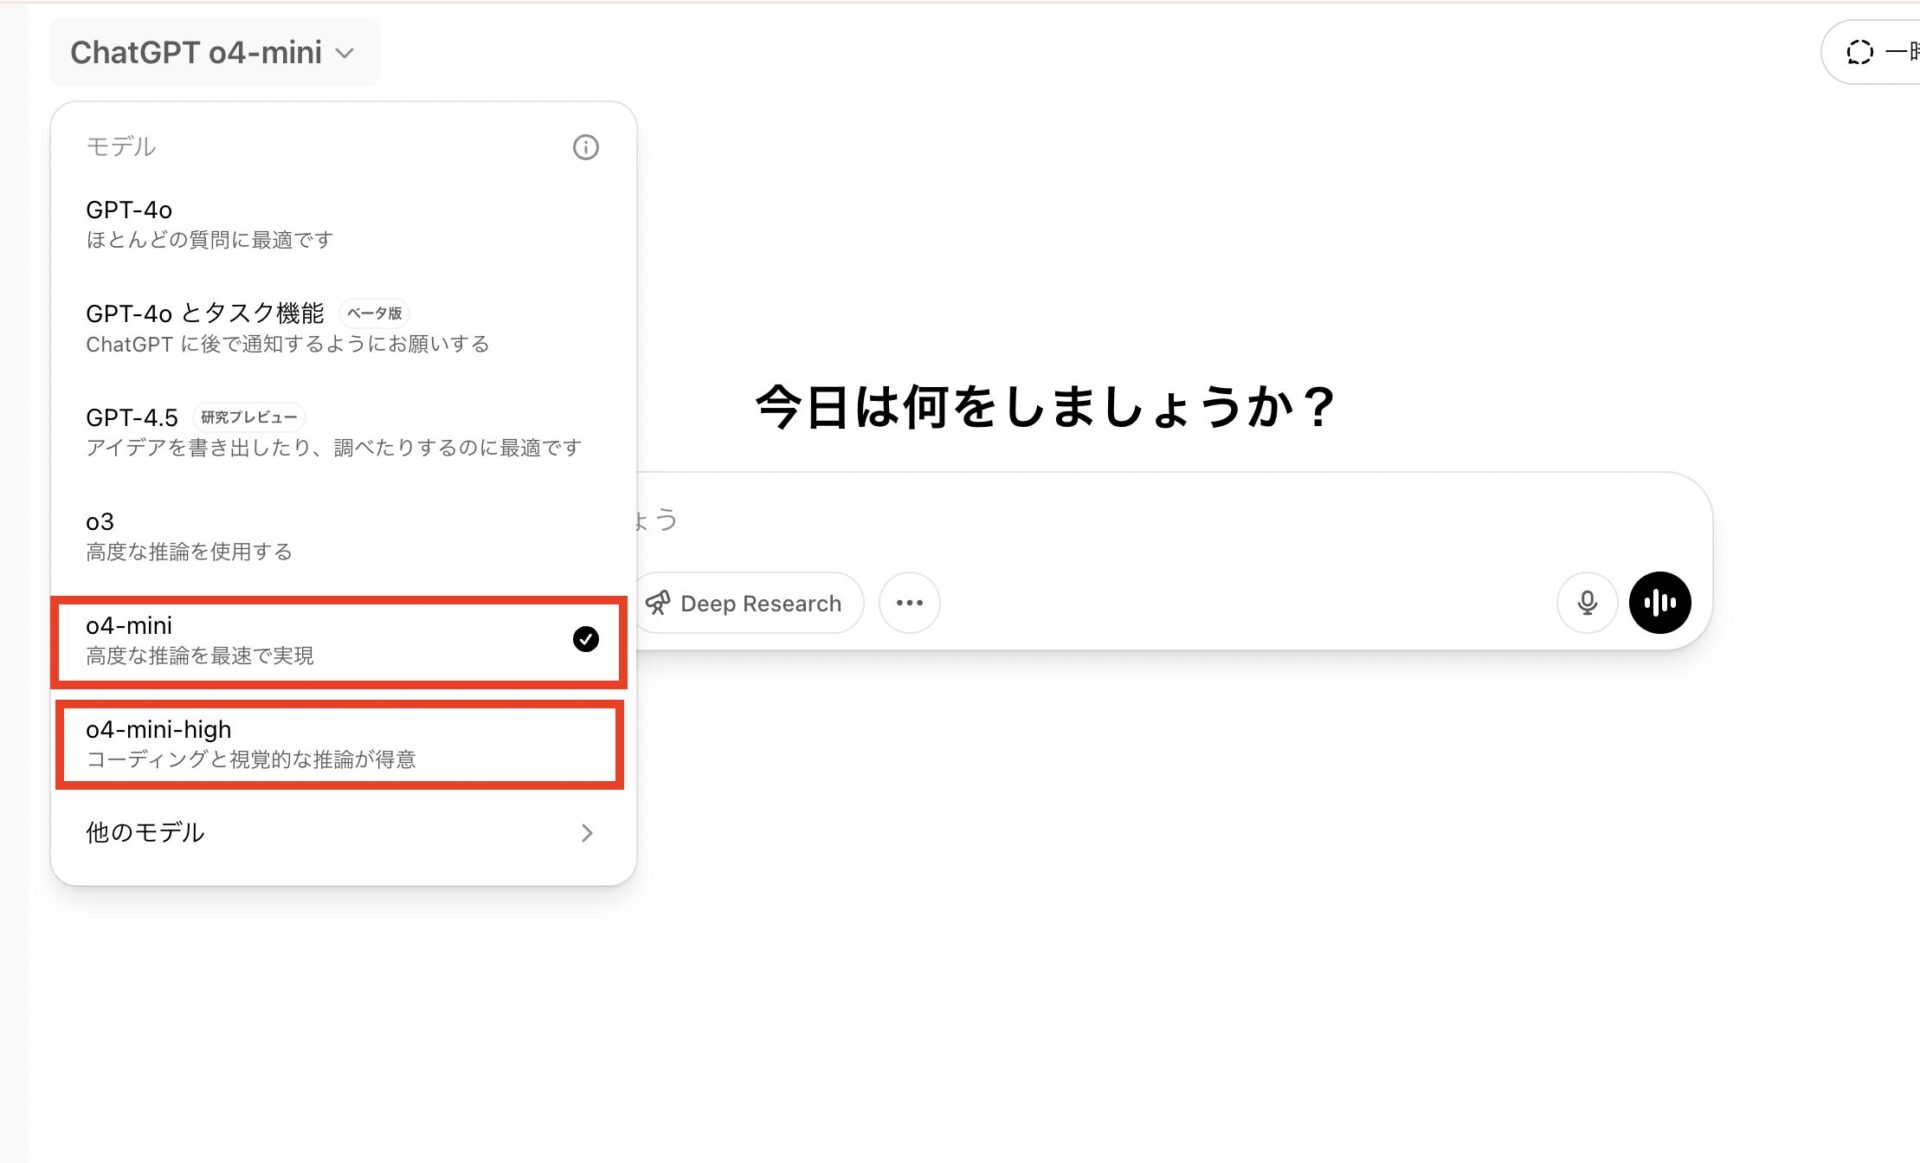The width and height of the screenshot is (1920, 1163).
Task: Click the temporary chat icon
Action: (x=1859, y=51)
